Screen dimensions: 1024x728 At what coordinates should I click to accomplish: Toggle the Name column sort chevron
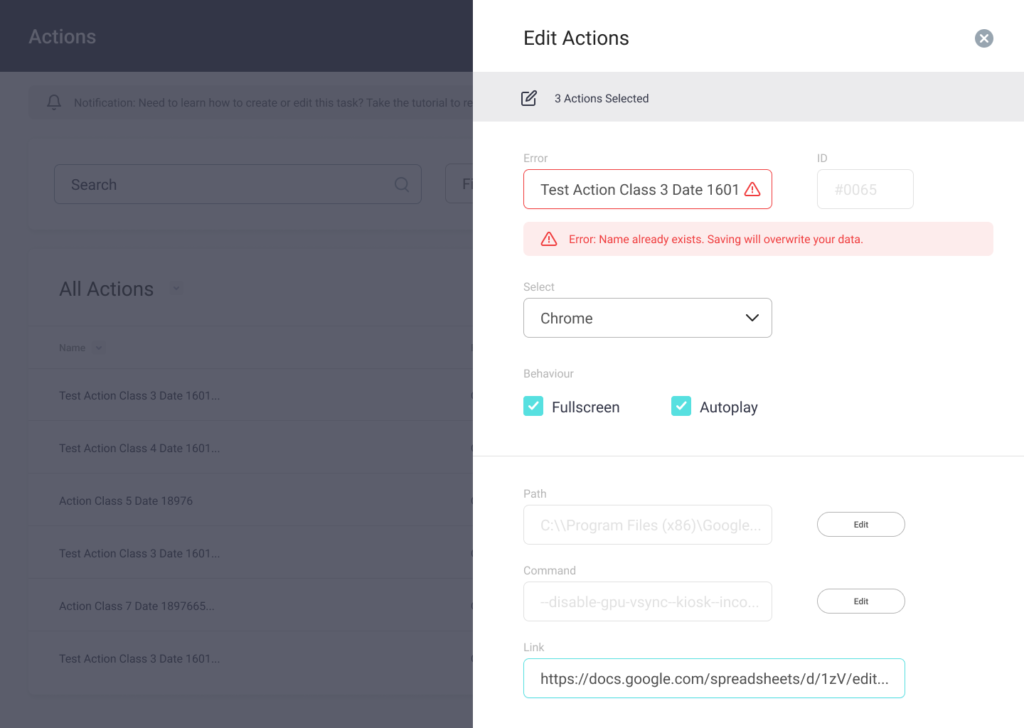(99, 348)
